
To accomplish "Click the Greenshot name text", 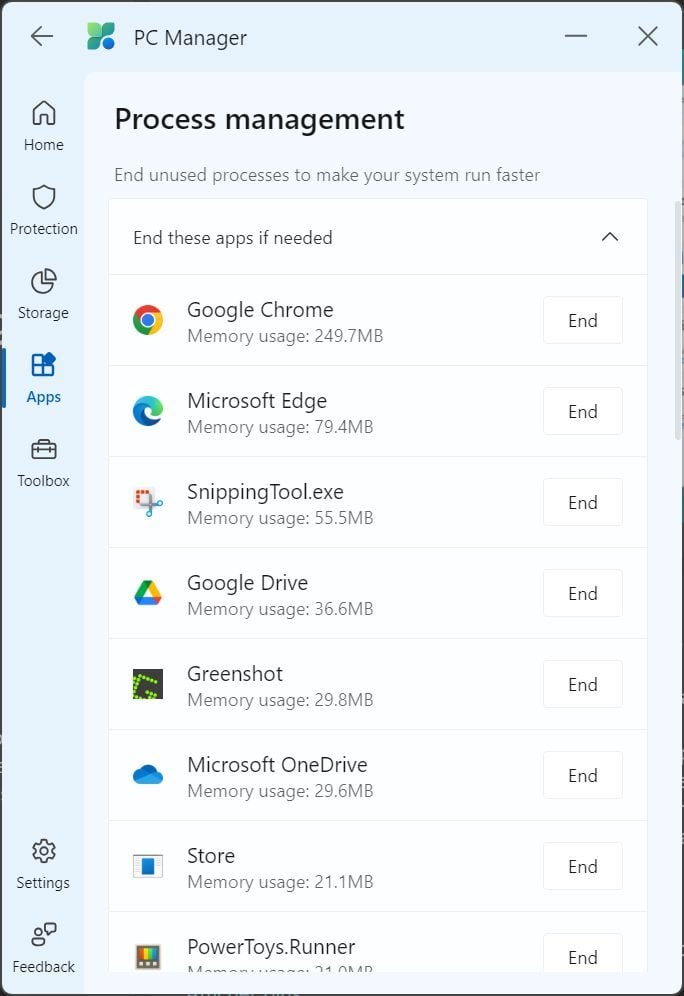I will tap(235, 673).
